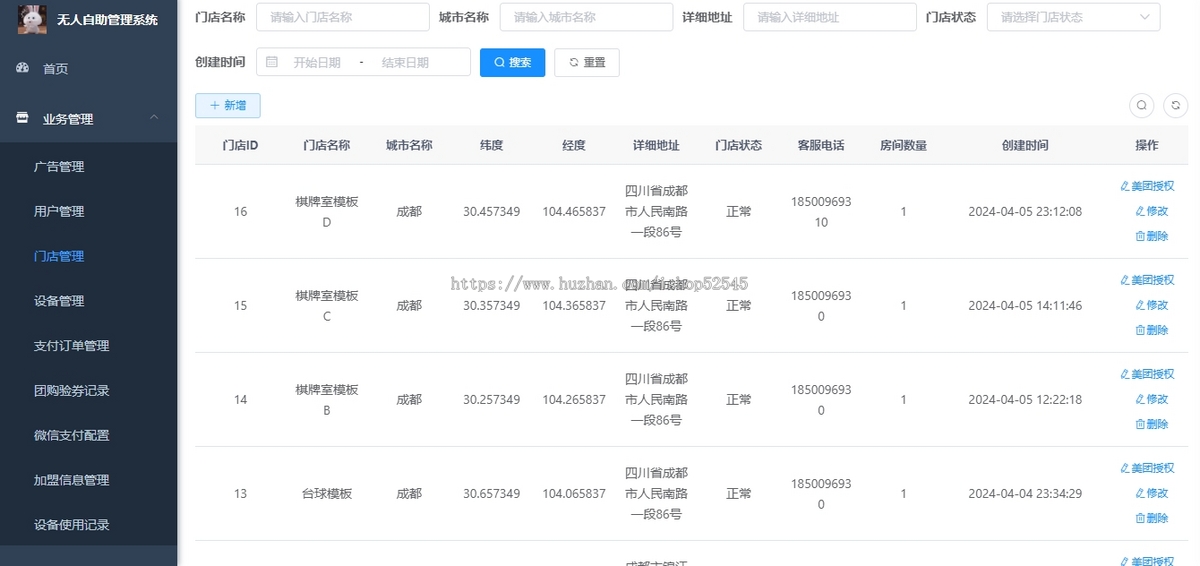
Task: Click the 门店ID column header
Action: click(x=240, y=145)
